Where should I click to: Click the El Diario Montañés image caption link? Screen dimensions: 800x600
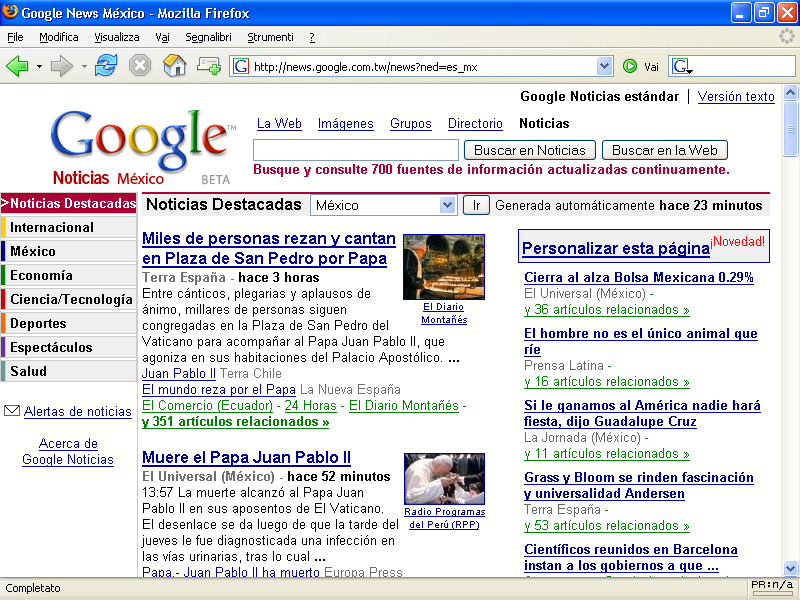point(444,313)
